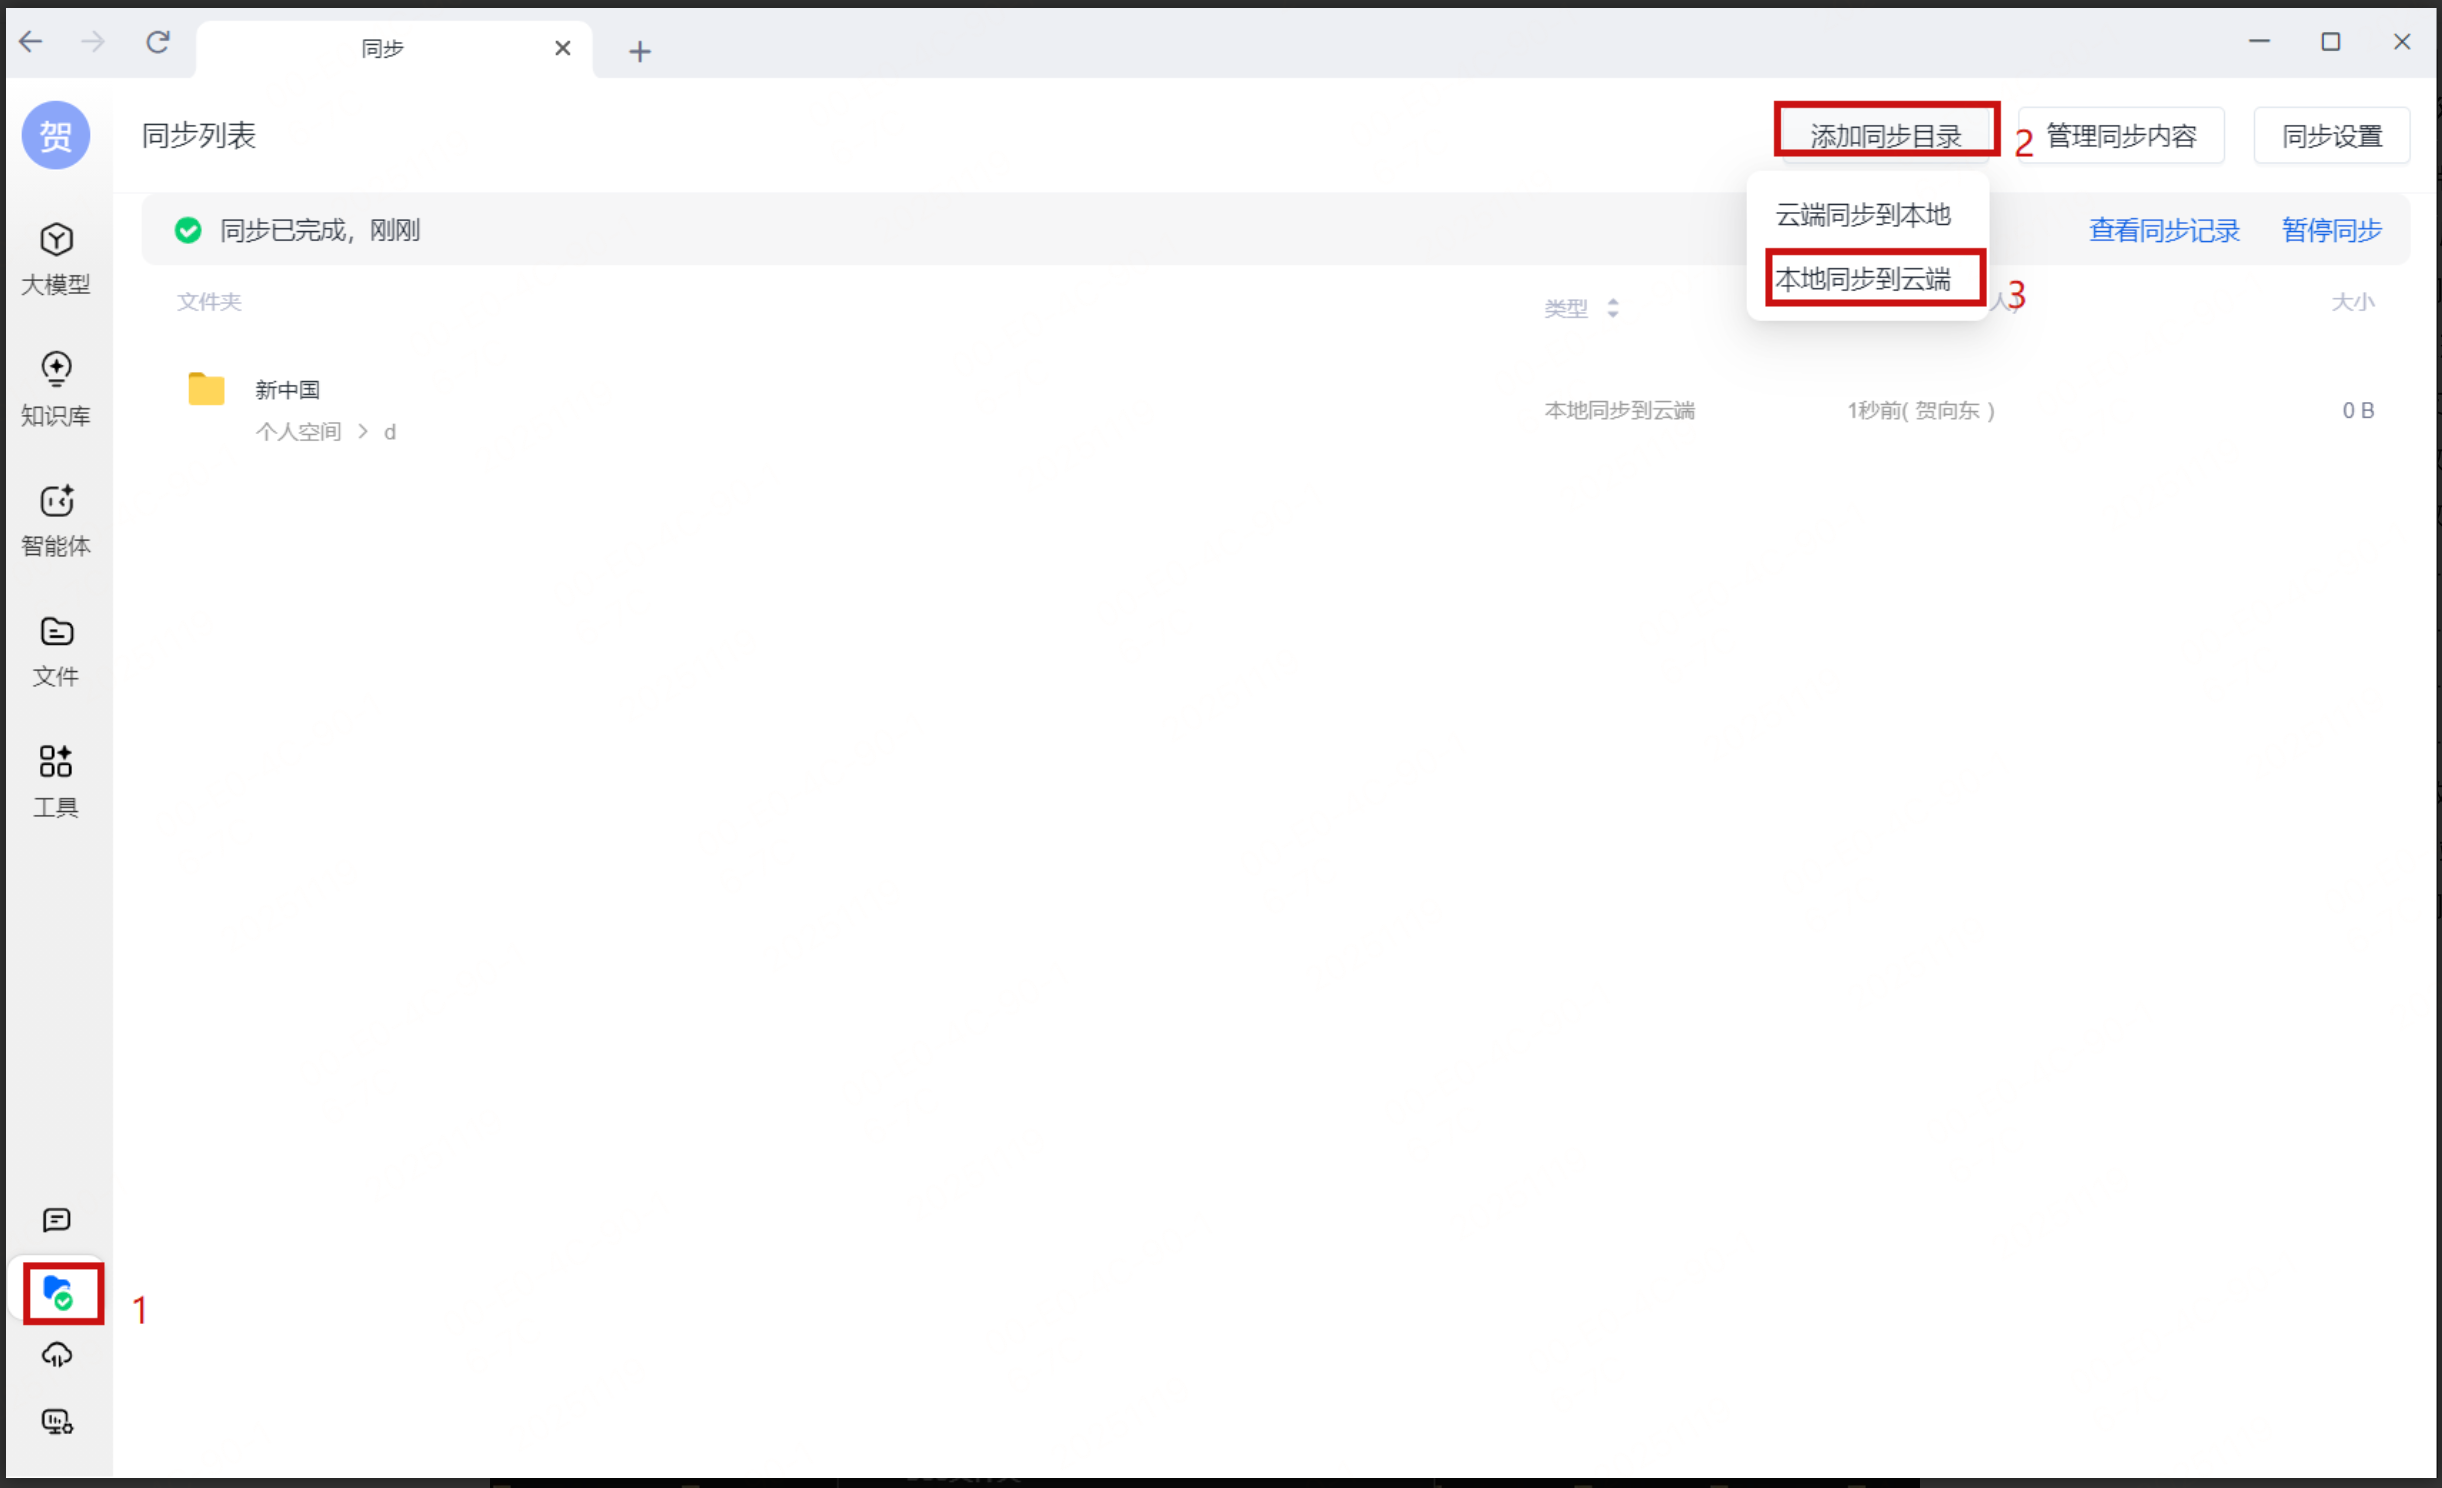Select 云端同步到本地 menu option
The image size is (2442, 1488).
pos(1862,214)
